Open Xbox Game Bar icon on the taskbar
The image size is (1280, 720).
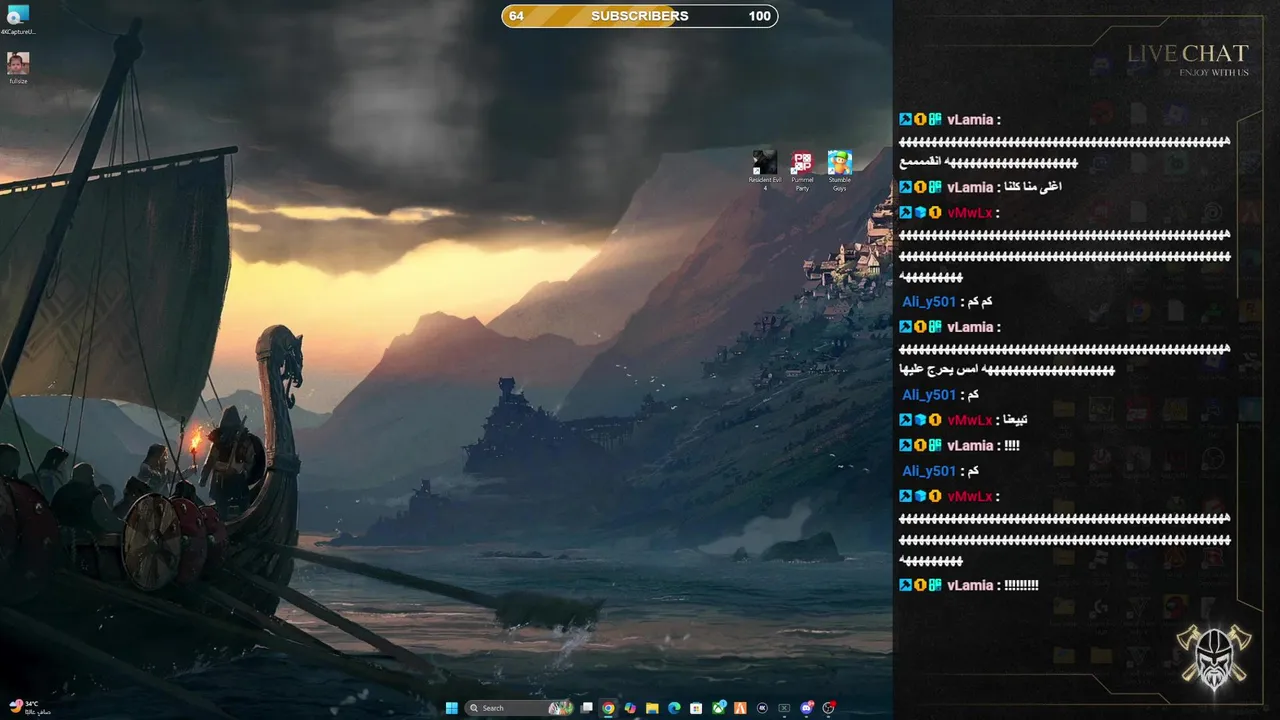(784, 708)
